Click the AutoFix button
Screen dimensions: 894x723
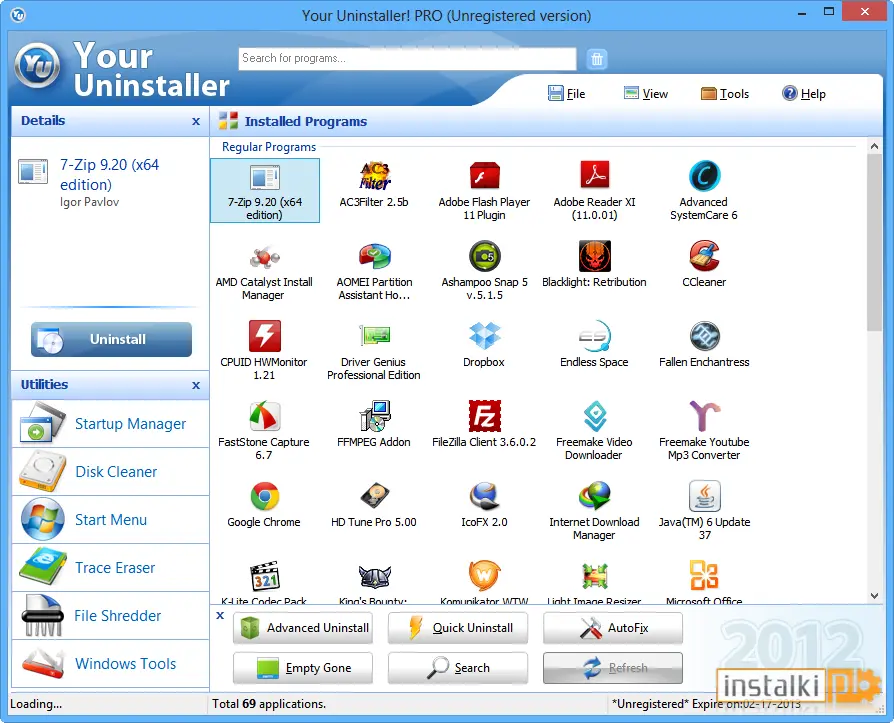[x=613, y=628]
